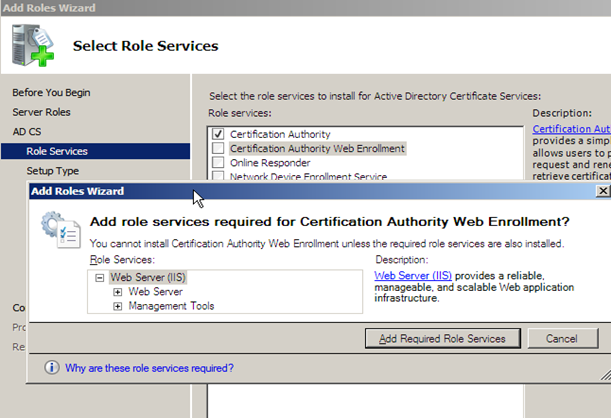
Task: Cancel the required role services dialog
Action: (567, 338)
